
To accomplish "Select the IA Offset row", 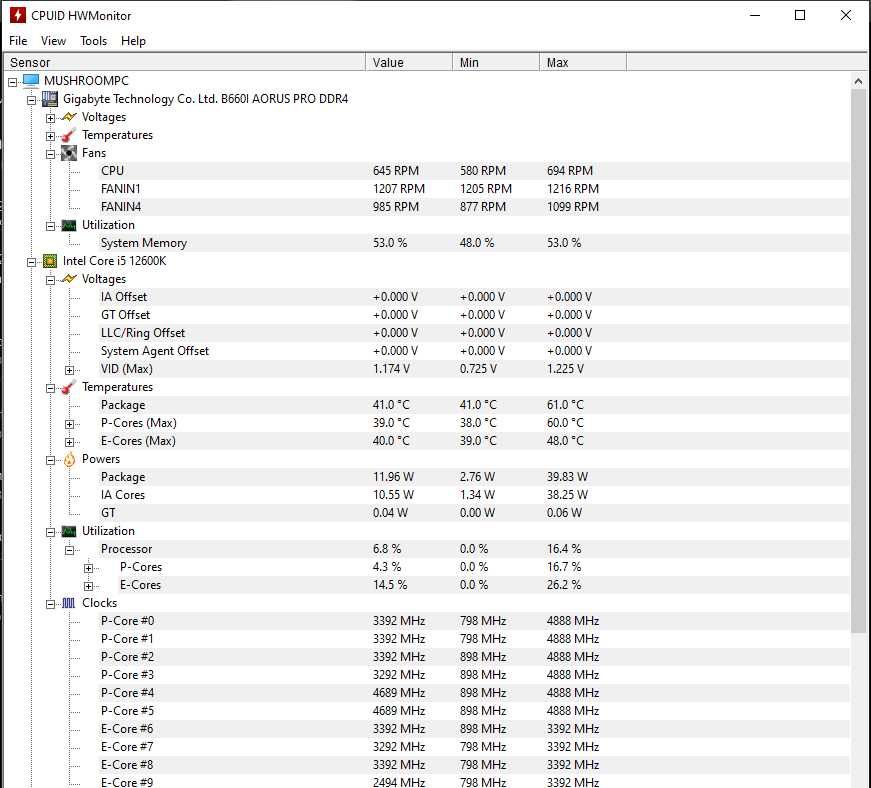I will click(473, 297).
